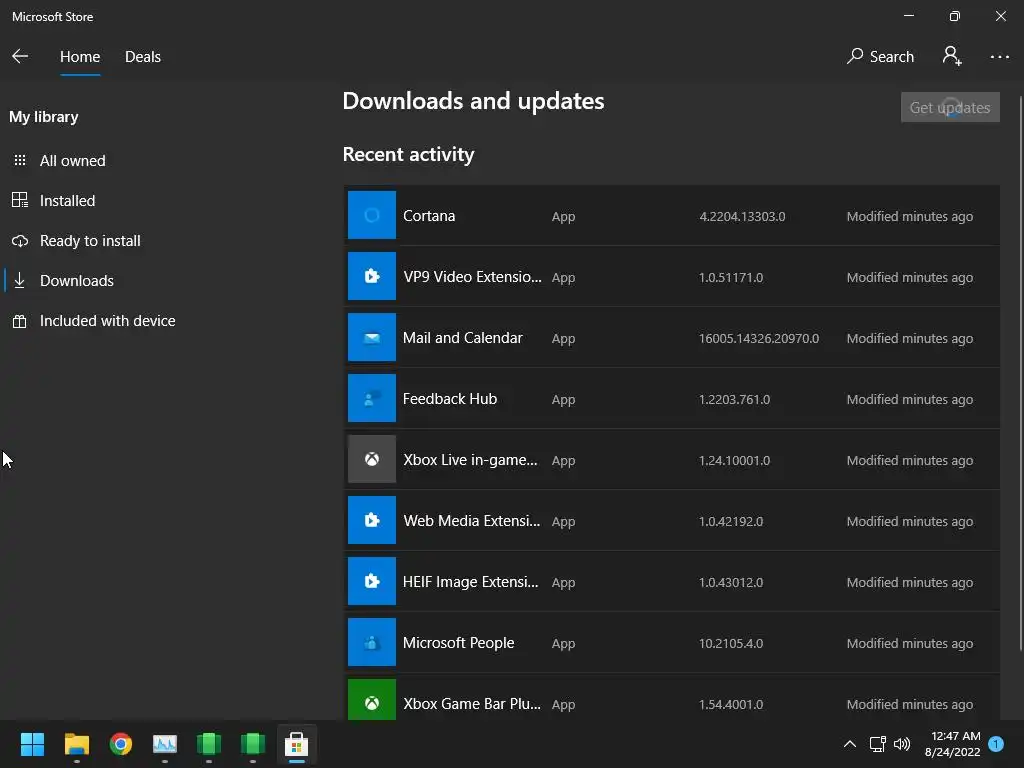The height and width of the screenshot is (768, 1024).
Task: Click version 16005.14326.20970.0
Action: click(x=759, y=338)
